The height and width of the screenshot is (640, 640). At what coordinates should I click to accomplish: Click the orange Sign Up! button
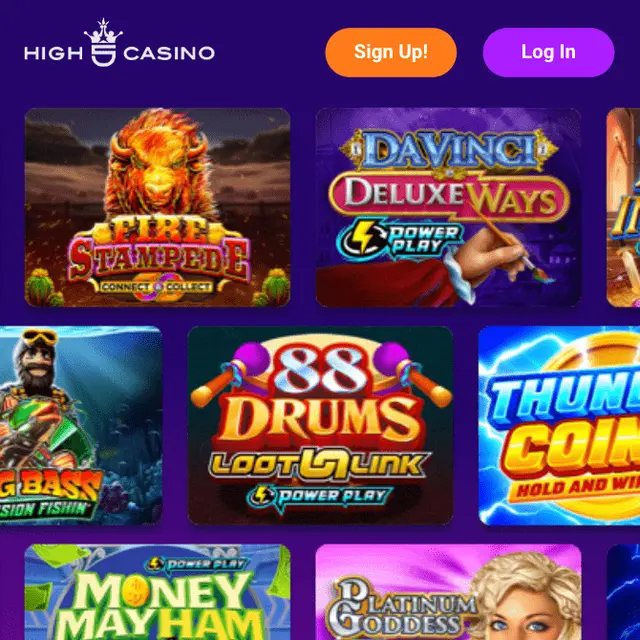tap(391, 52)
